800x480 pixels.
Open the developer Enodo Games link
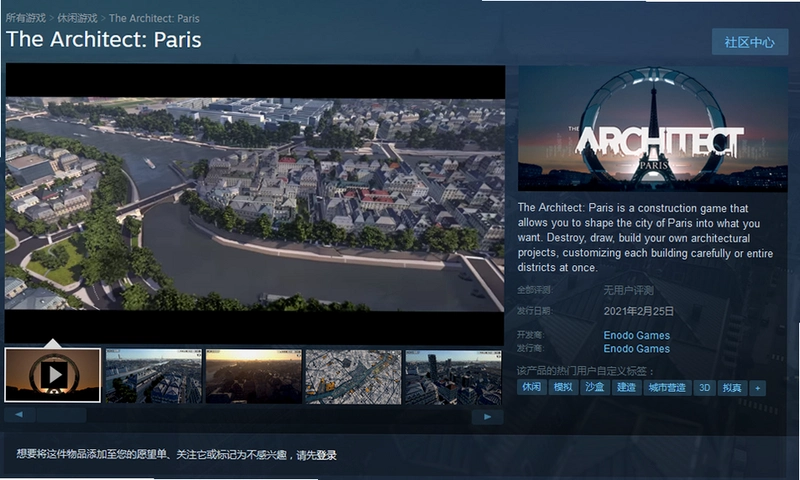point(636,335)
